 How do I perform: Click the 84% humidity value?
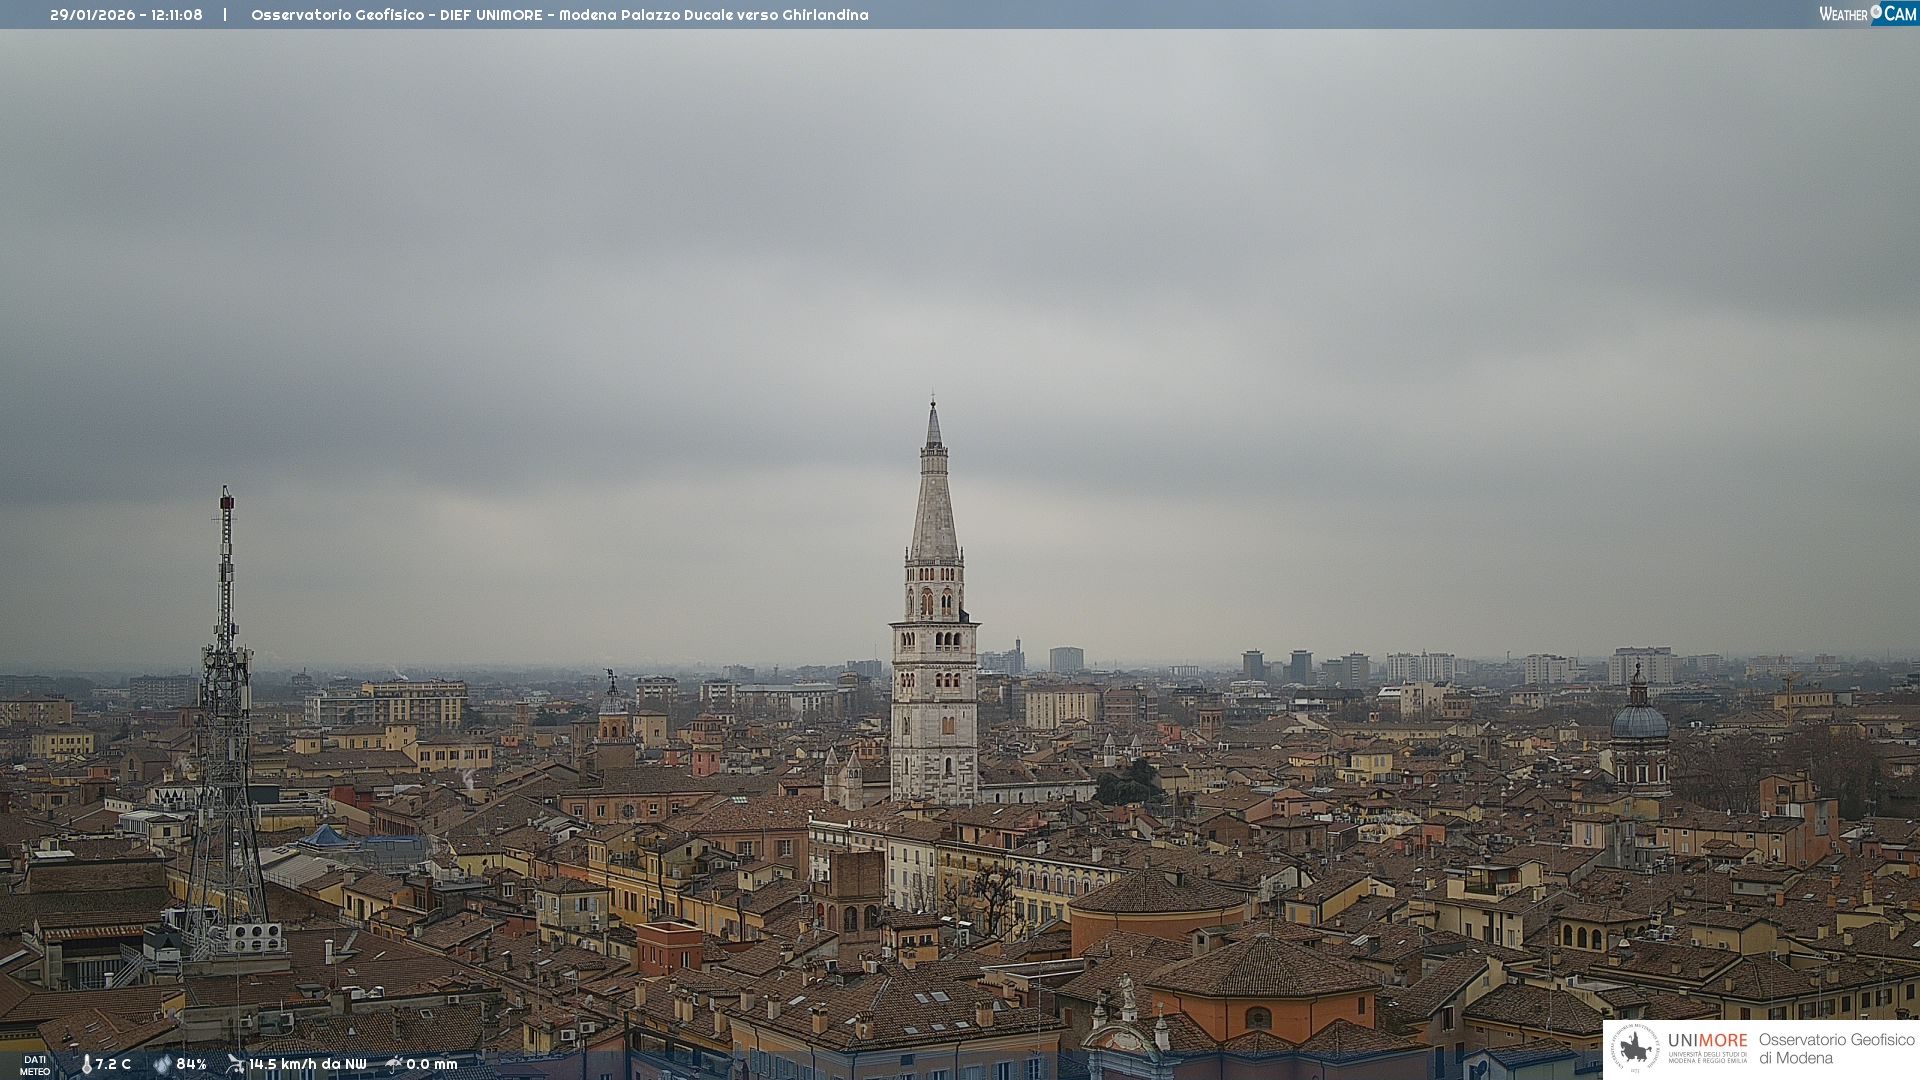191,1065
